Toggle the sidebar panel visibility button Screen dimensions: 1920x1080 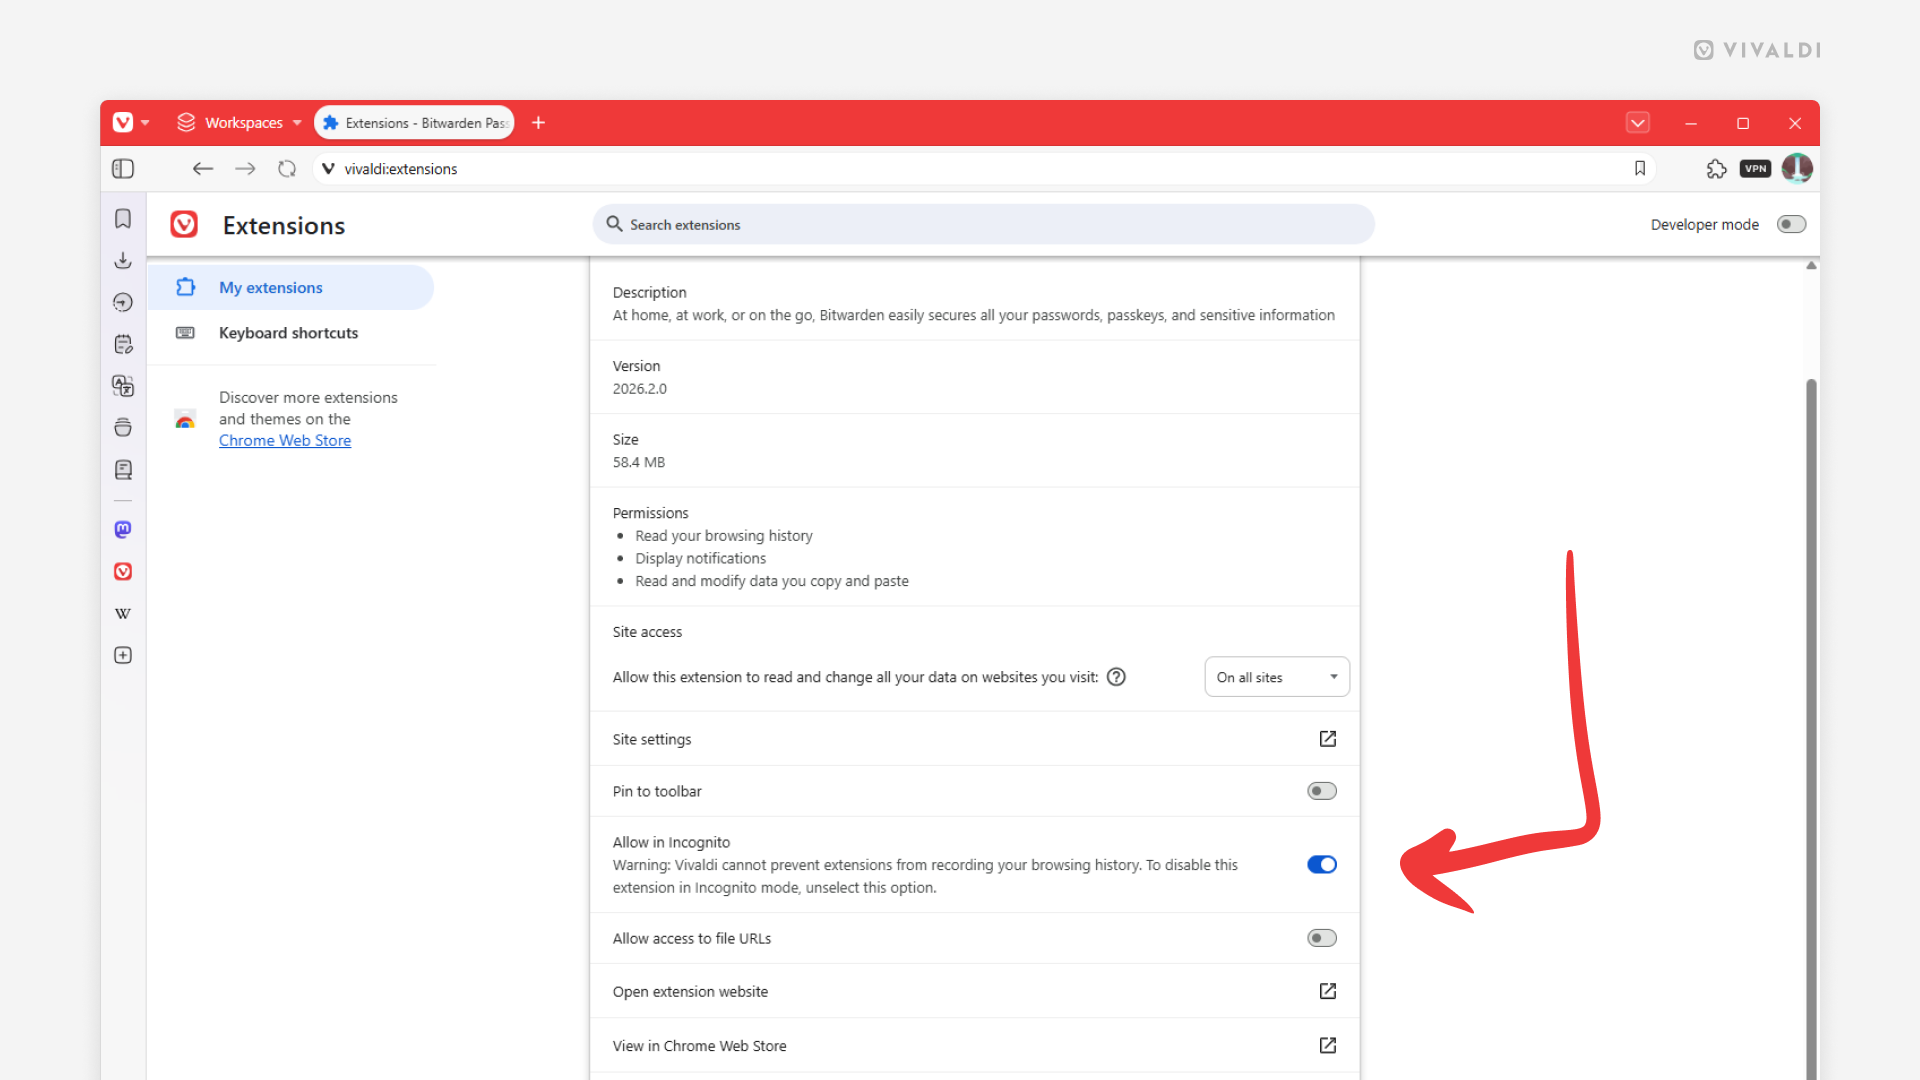123,168
